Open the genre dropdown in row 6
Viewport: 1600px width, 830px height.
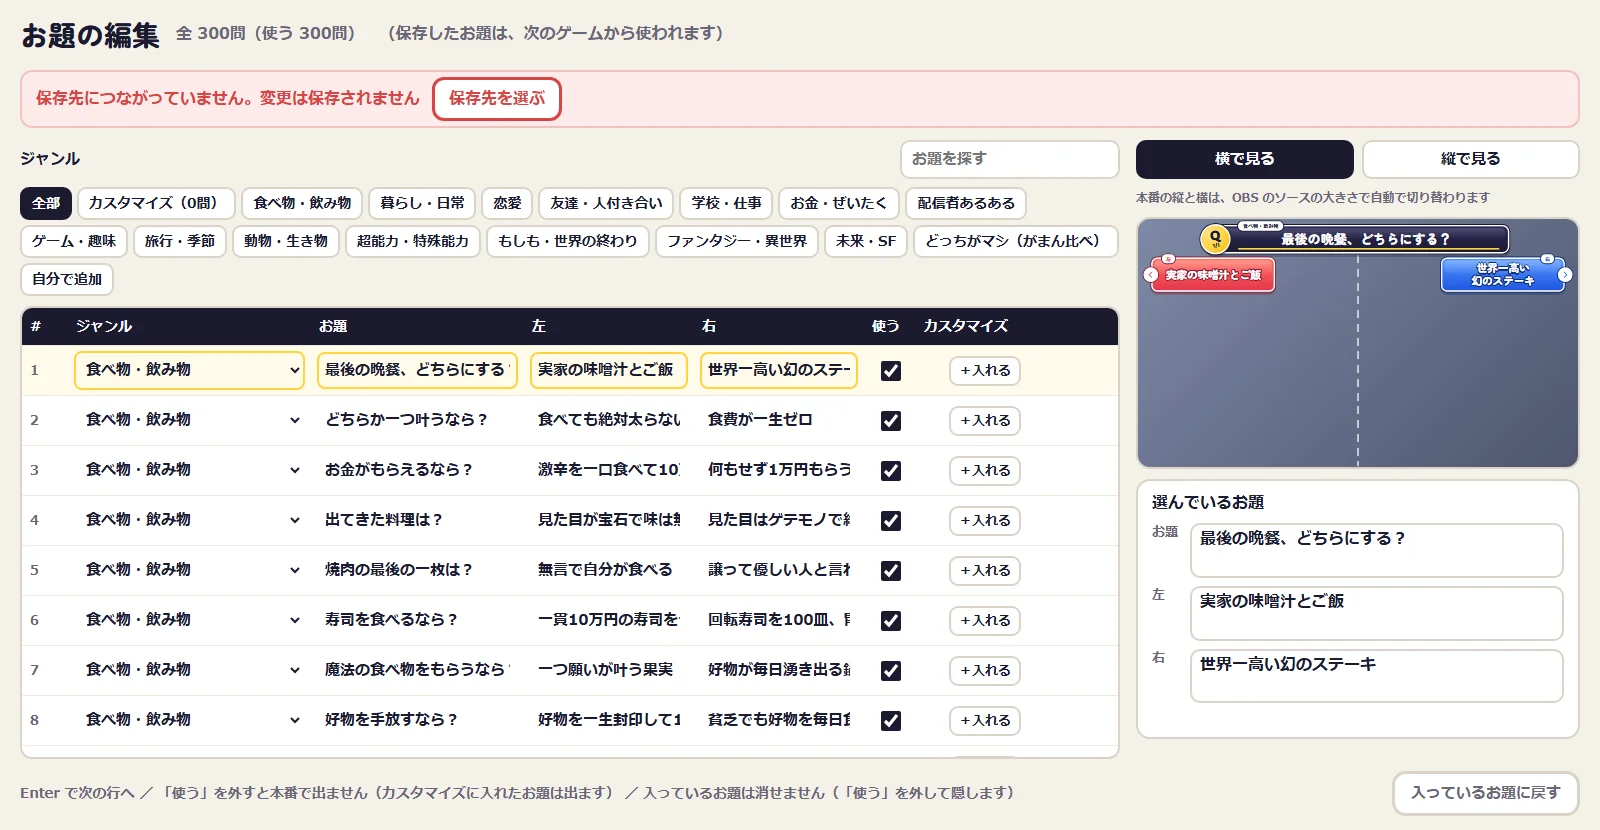(189, 620)
